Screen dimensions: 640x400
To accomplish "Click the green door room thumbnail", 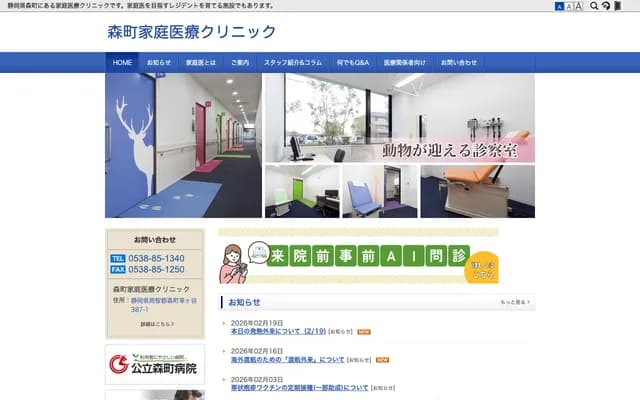I will pyautogui.click(x=302, y=191).
